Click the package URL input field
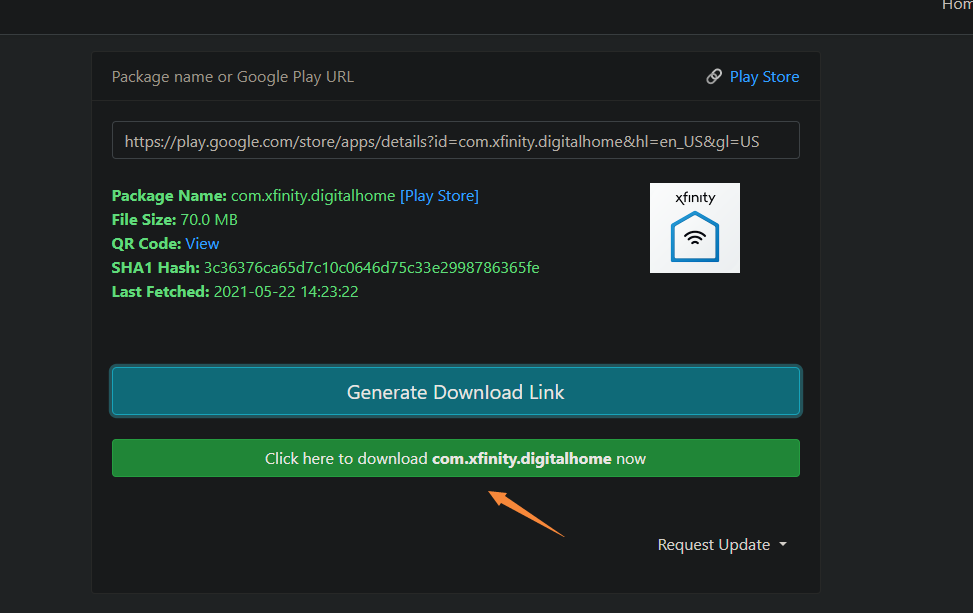This screenshot has width=973, height=613. click(455, 141)
